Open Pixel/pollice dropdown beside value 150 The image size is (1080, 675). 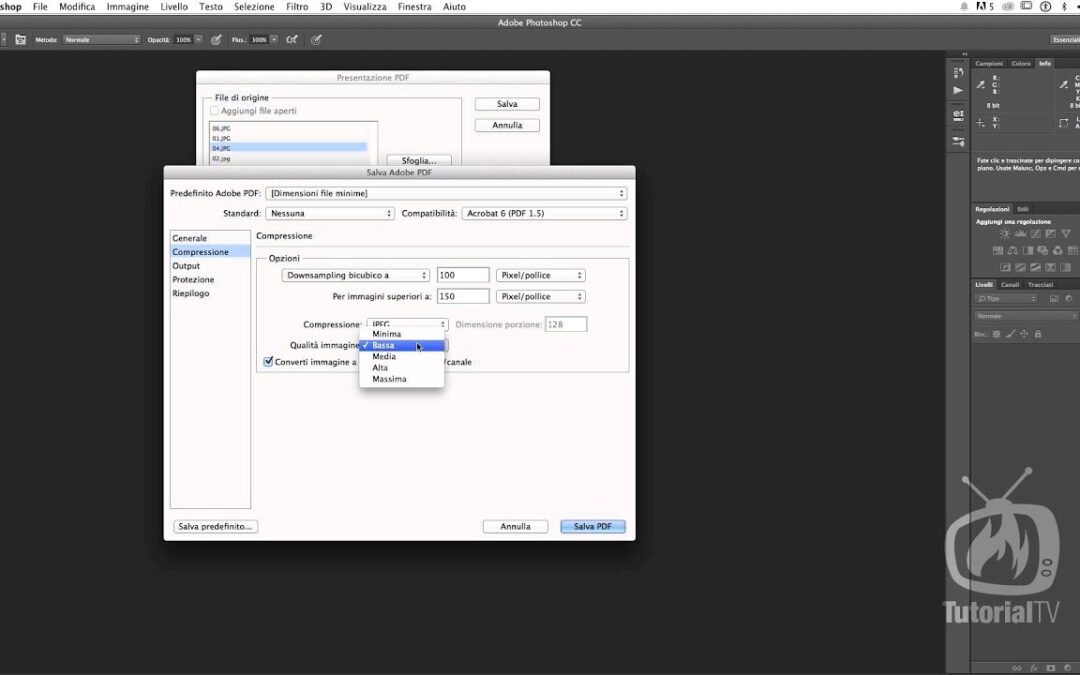pos(541,297)
